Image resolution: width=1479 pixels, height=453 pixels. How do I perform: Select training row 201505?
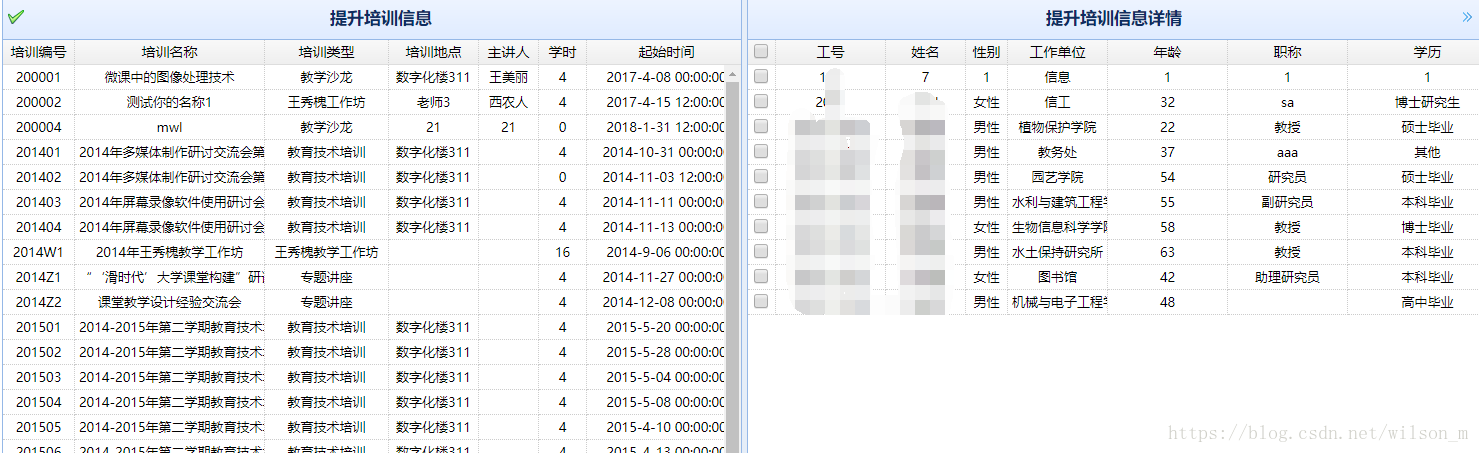coord(364,427)
